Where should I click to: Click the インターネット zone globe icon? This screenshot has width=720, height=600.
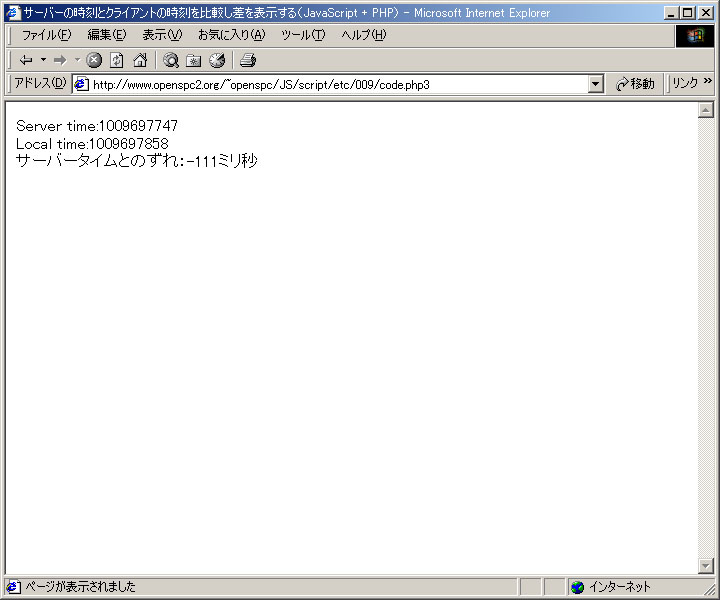pos(577,587)
